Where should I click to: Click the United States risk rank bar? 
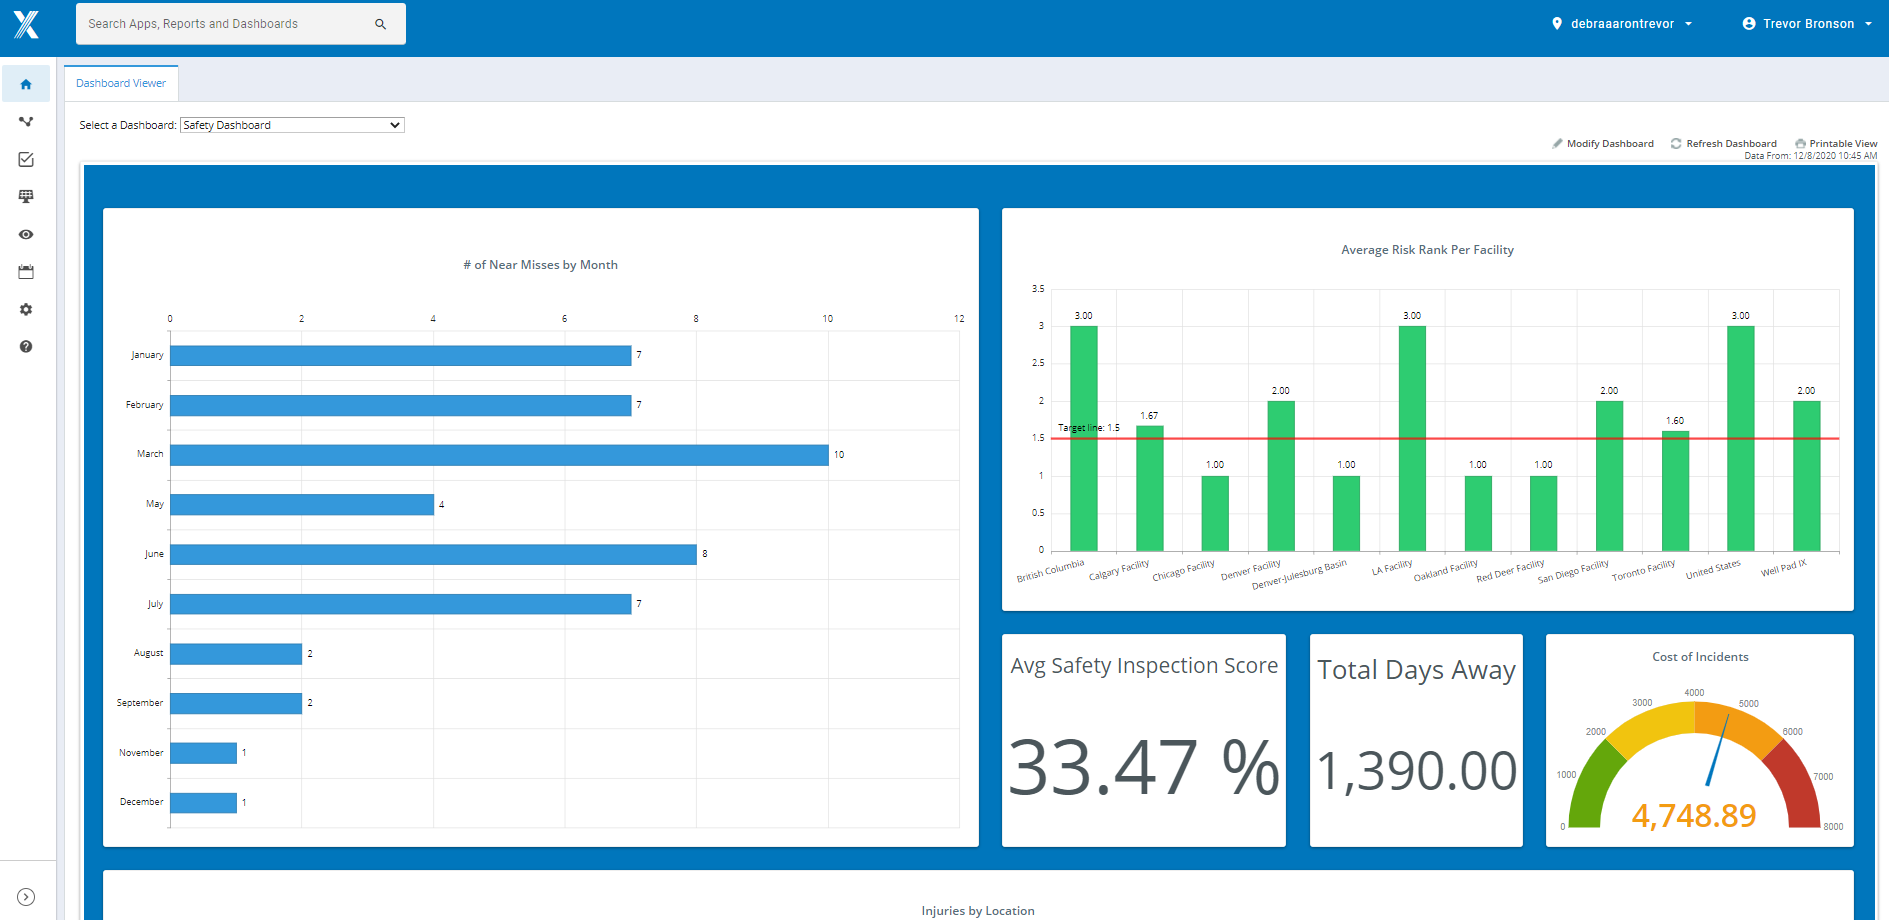tap(1740, 438)
